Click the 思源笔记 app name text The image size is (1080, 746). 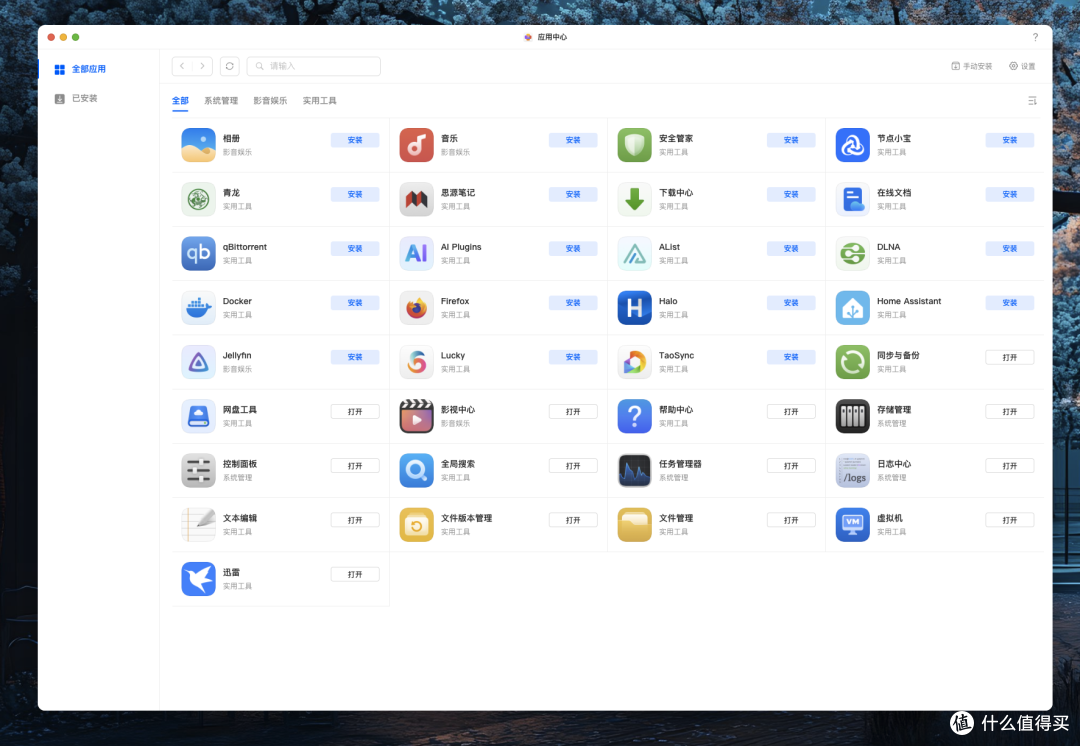pyautogui.click(x=457, y=193)
